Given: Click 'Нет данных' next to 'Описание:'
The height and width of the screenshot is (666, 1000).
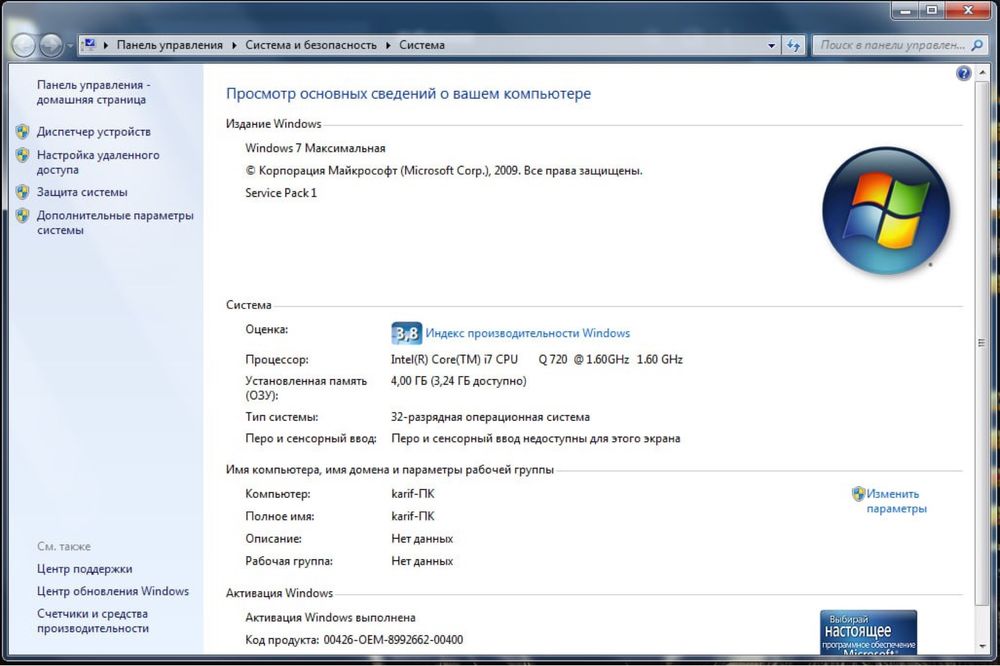Looking at the screenshot, I should click(422, 538).
